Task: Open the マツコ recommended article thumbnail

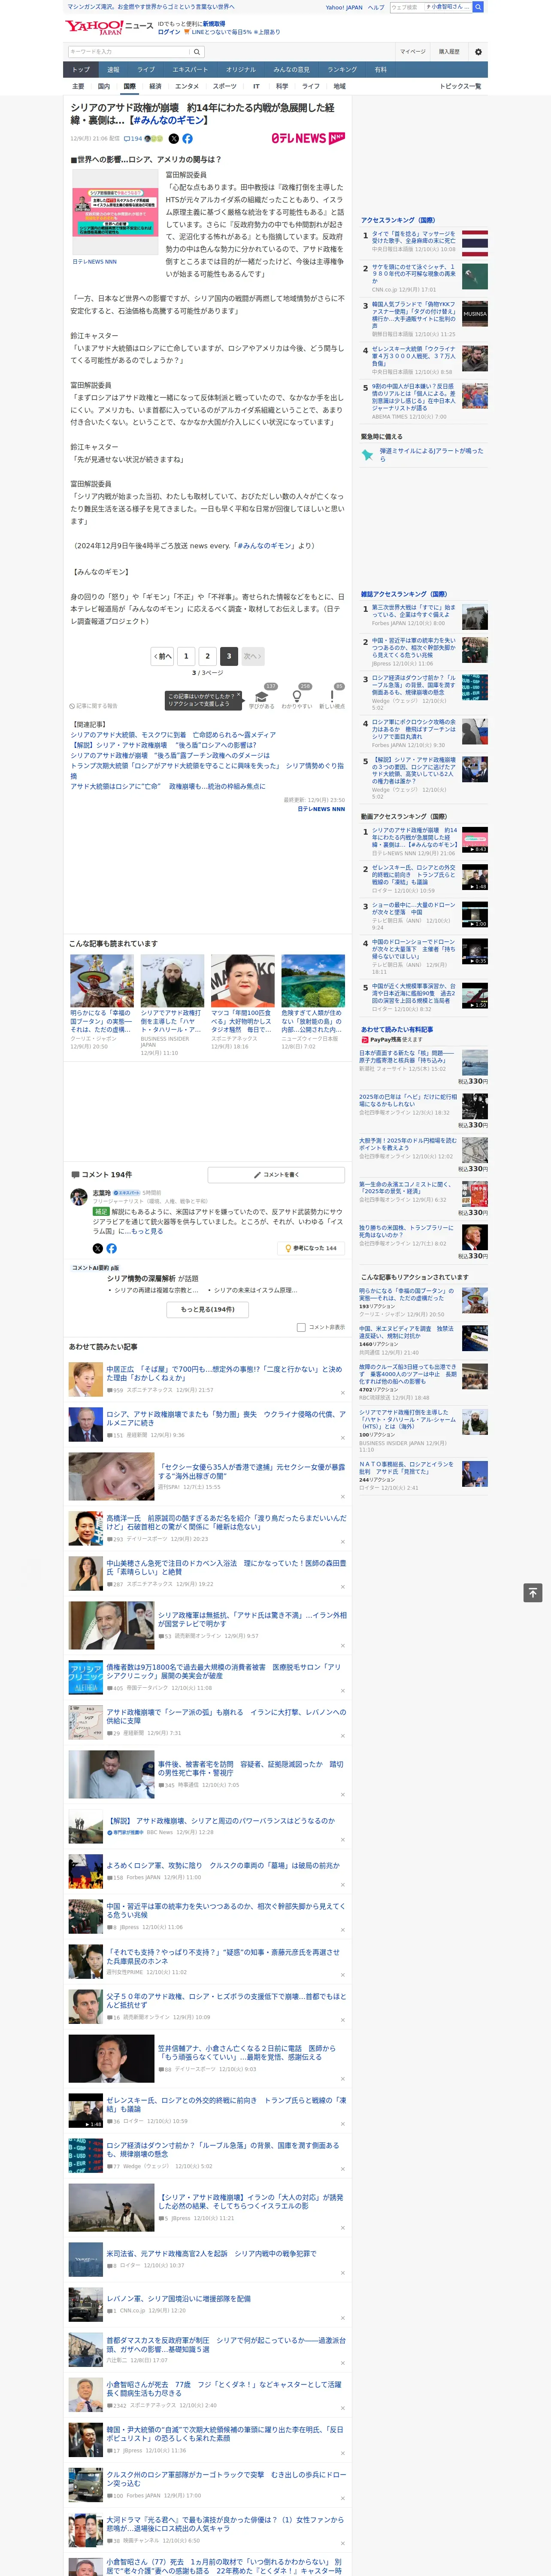Action: (242, 980)
